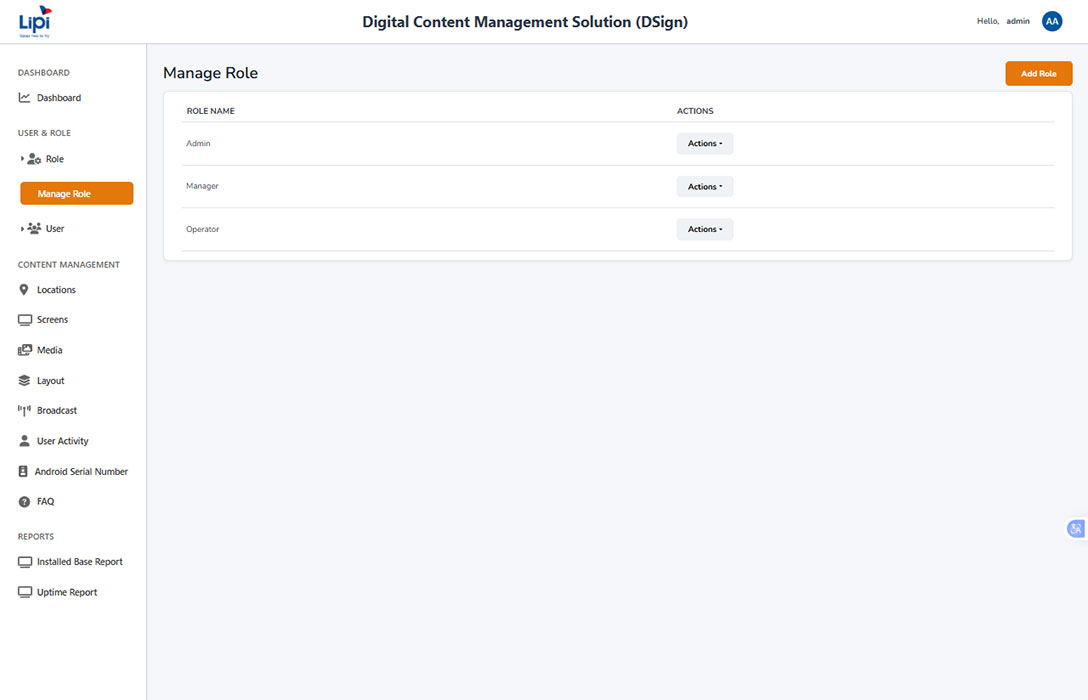Collapse the Role menu arrow
Screen dimensions: 1088x700
pyautogui.click(x=22, y=159)
